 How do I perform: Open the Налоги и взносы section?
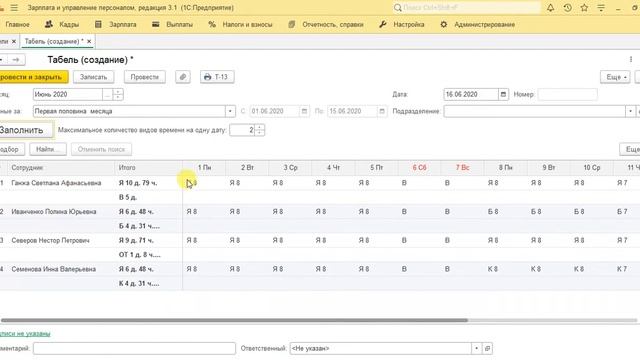240,24
